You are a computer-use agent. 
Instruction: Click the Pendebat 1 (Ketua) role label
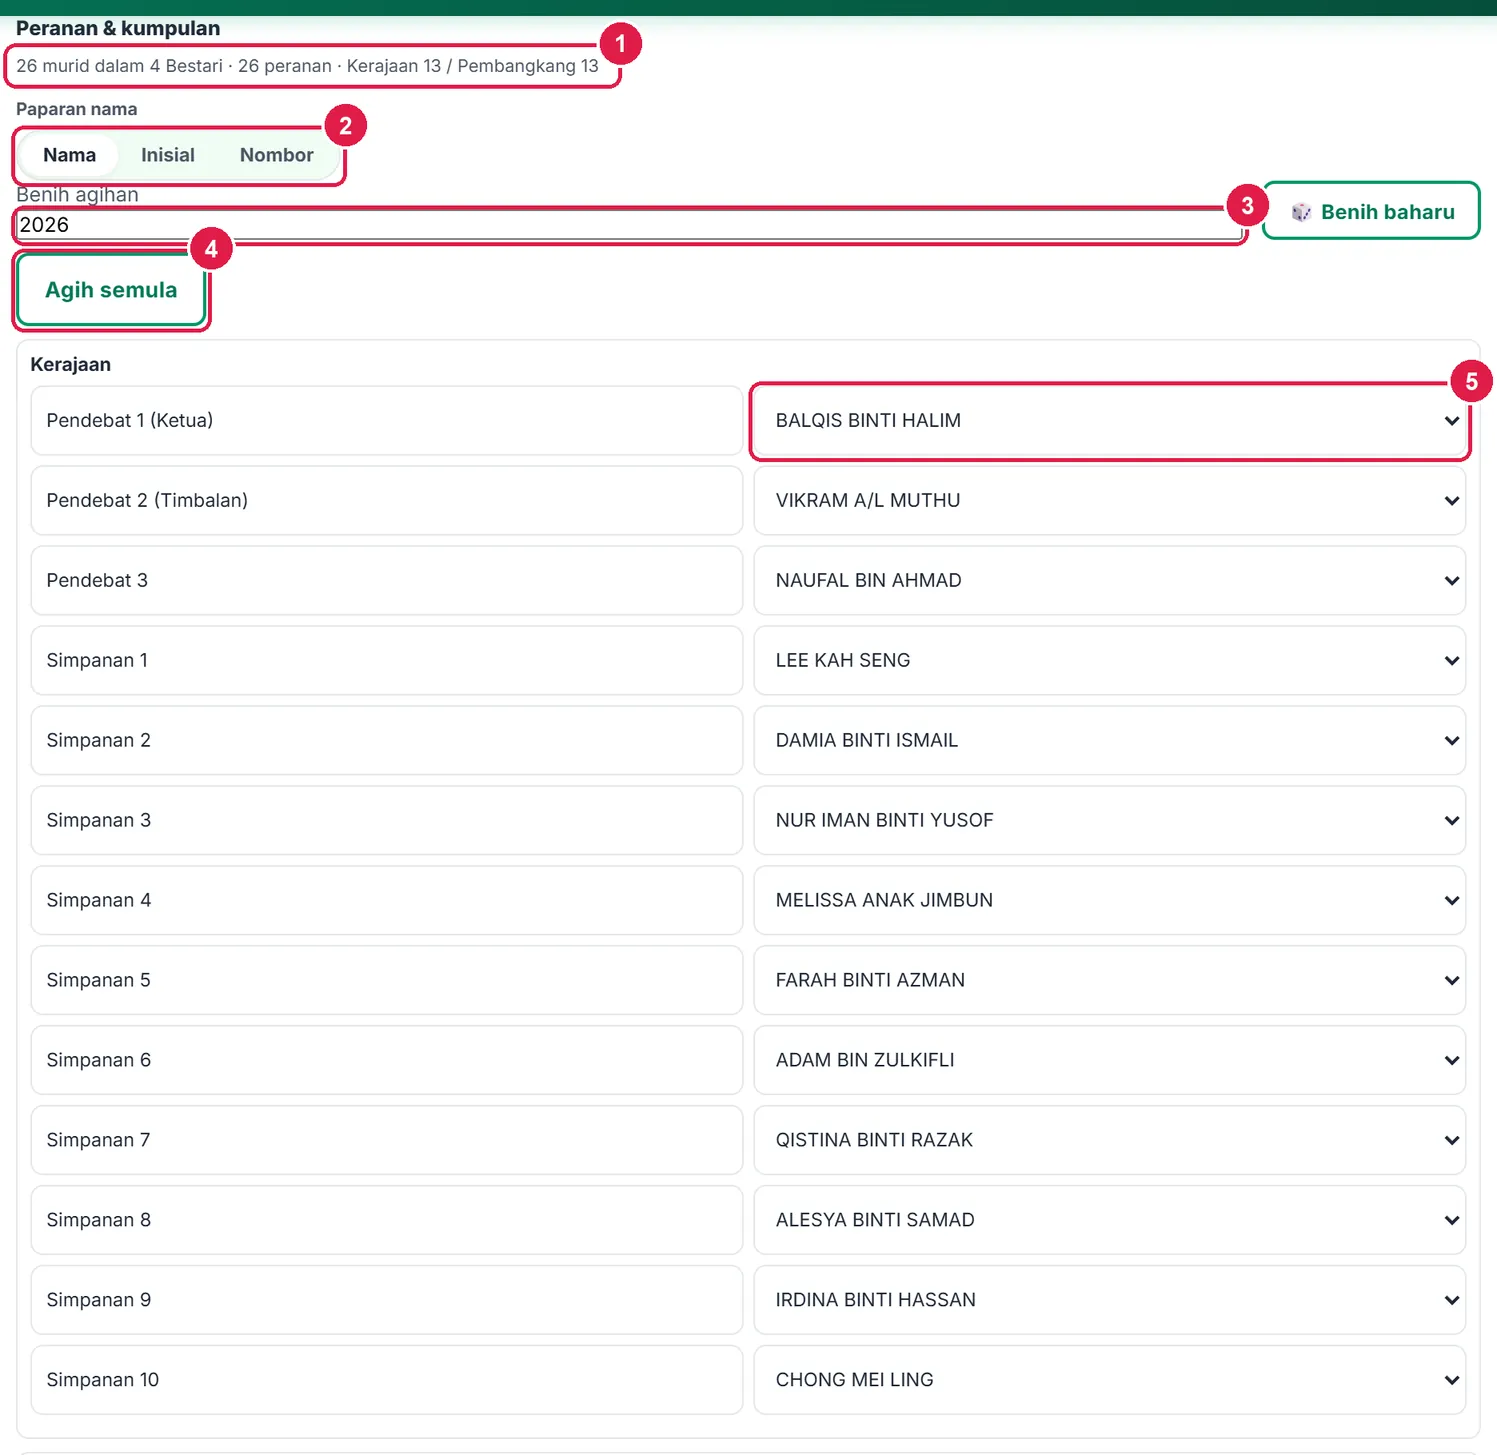[386, 421]
